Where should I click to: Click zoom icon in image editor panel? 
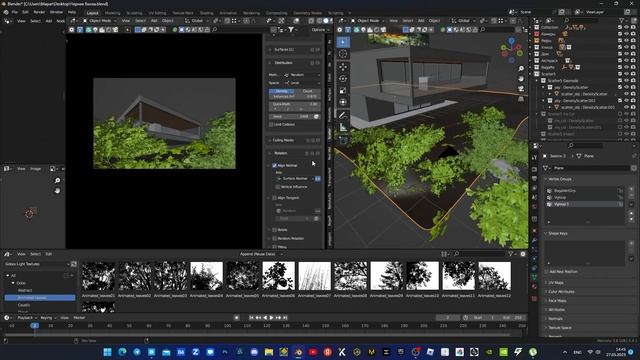(58, 180)
